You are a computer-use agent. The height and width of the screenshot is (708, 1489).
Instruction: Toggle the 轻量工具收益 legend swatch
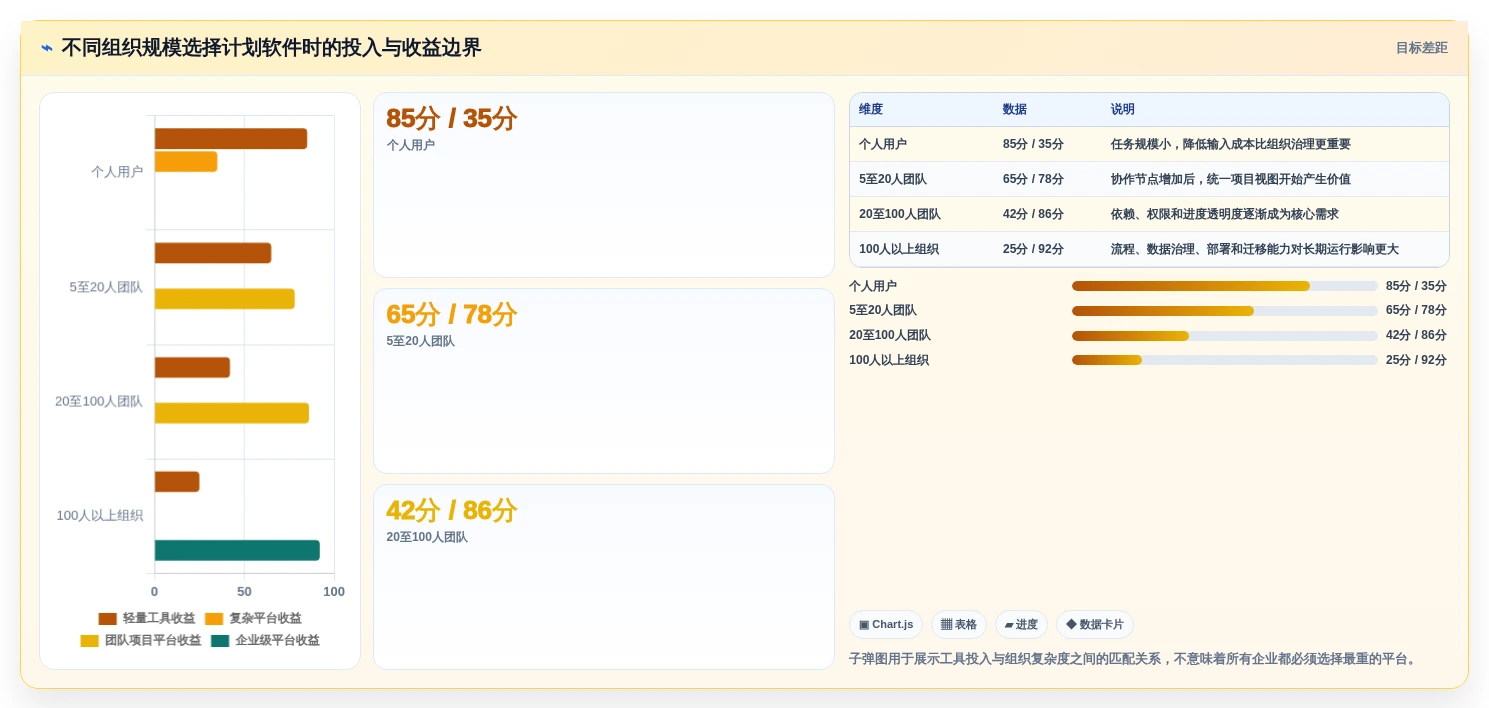pos(107,619)
